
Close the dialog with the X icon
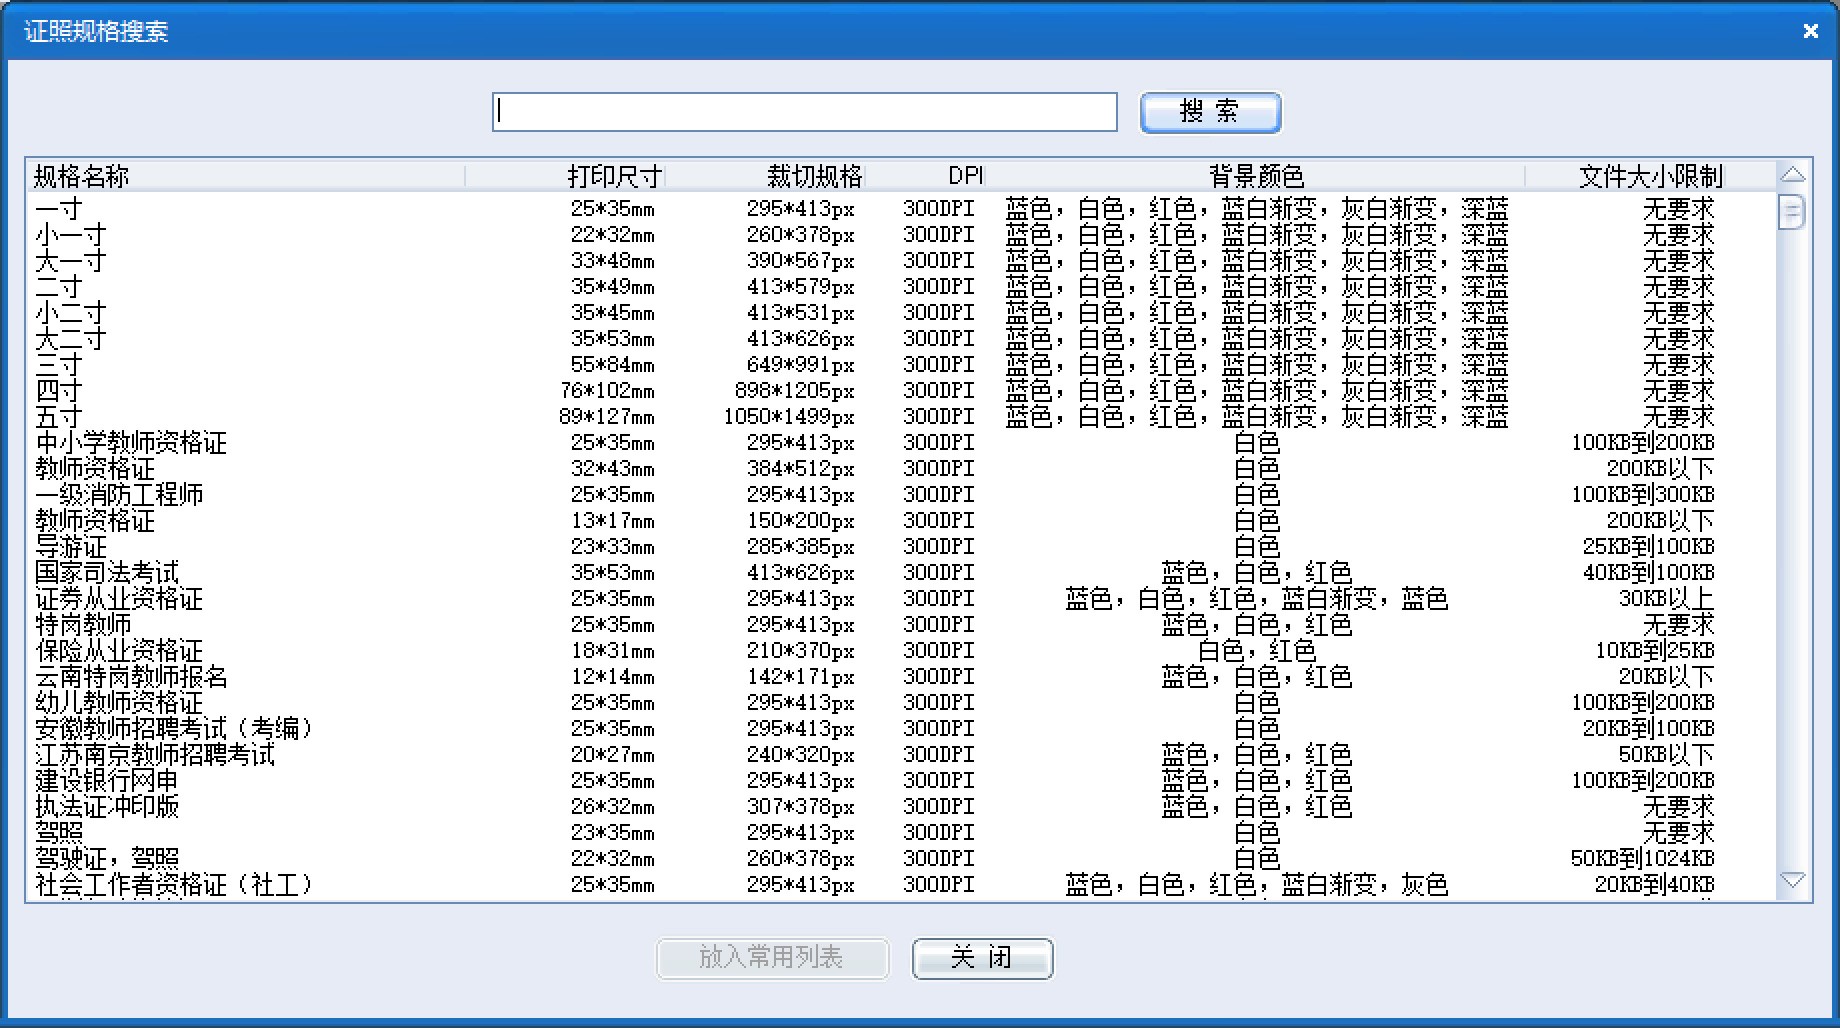1810,31
